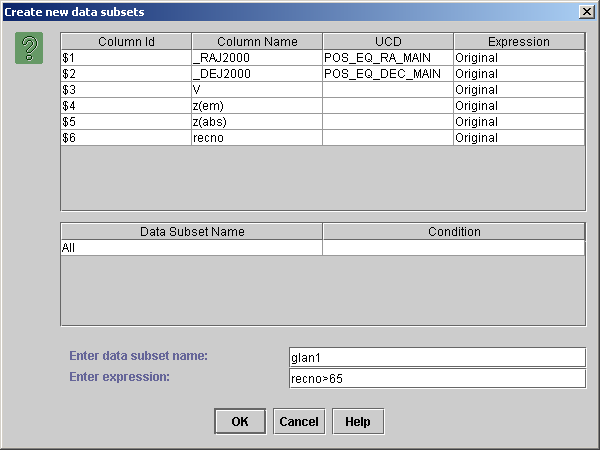
Task: Select the POS_EQ_RA_MAIN UCD cell
Action: click(388, 57)
